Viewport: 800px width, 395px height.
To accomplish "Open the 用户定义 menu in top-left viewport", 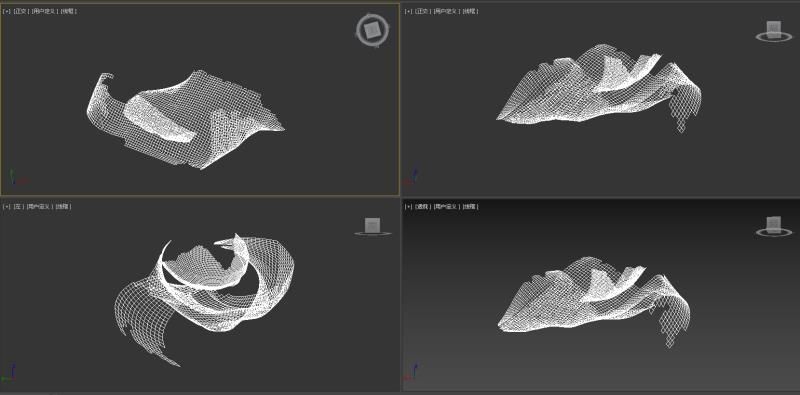I will [x=44, y=11].
